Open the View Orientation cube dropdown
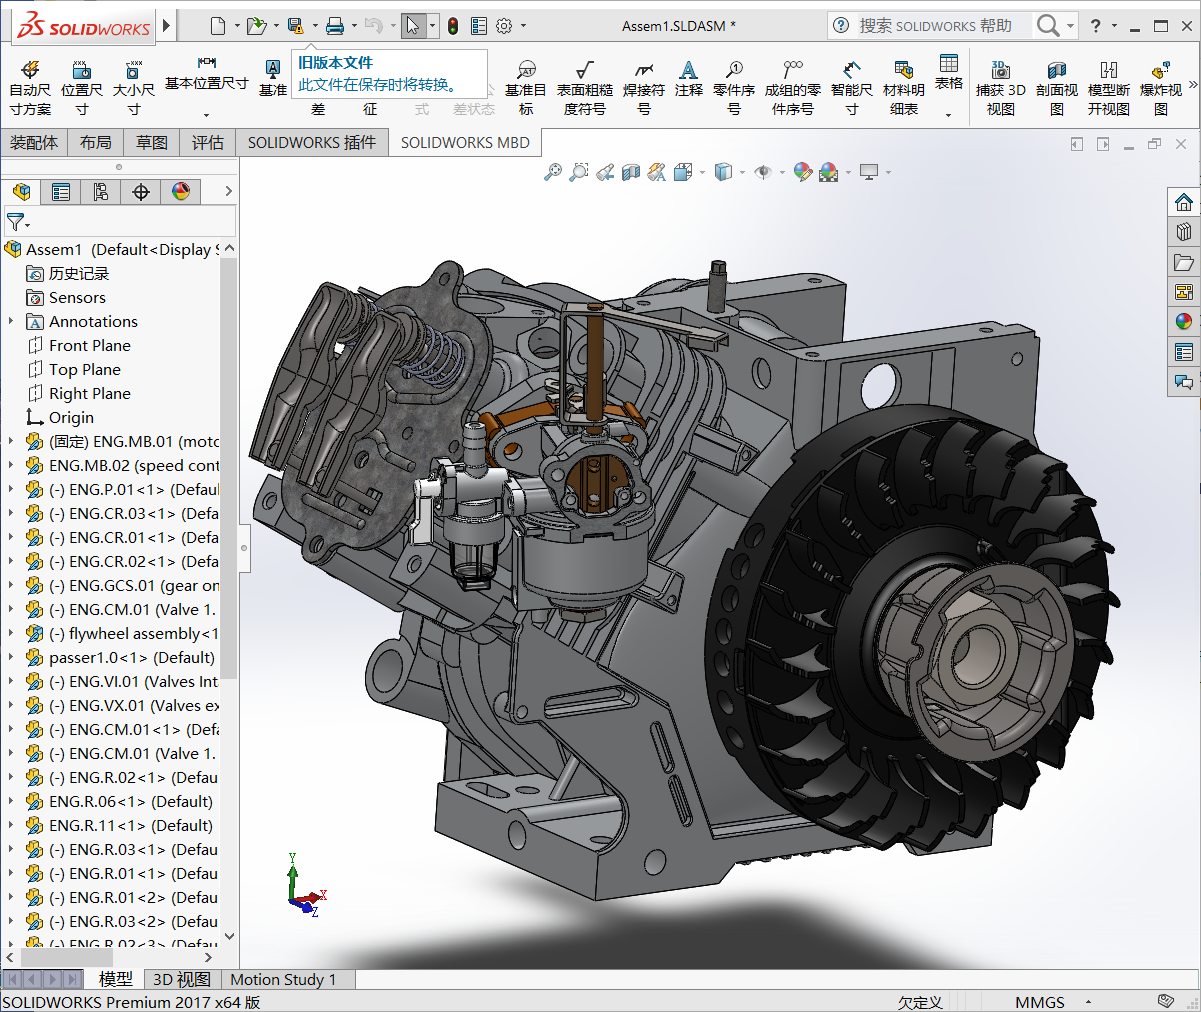Screen dimensions: 1201x1012 tap(702, 172)
